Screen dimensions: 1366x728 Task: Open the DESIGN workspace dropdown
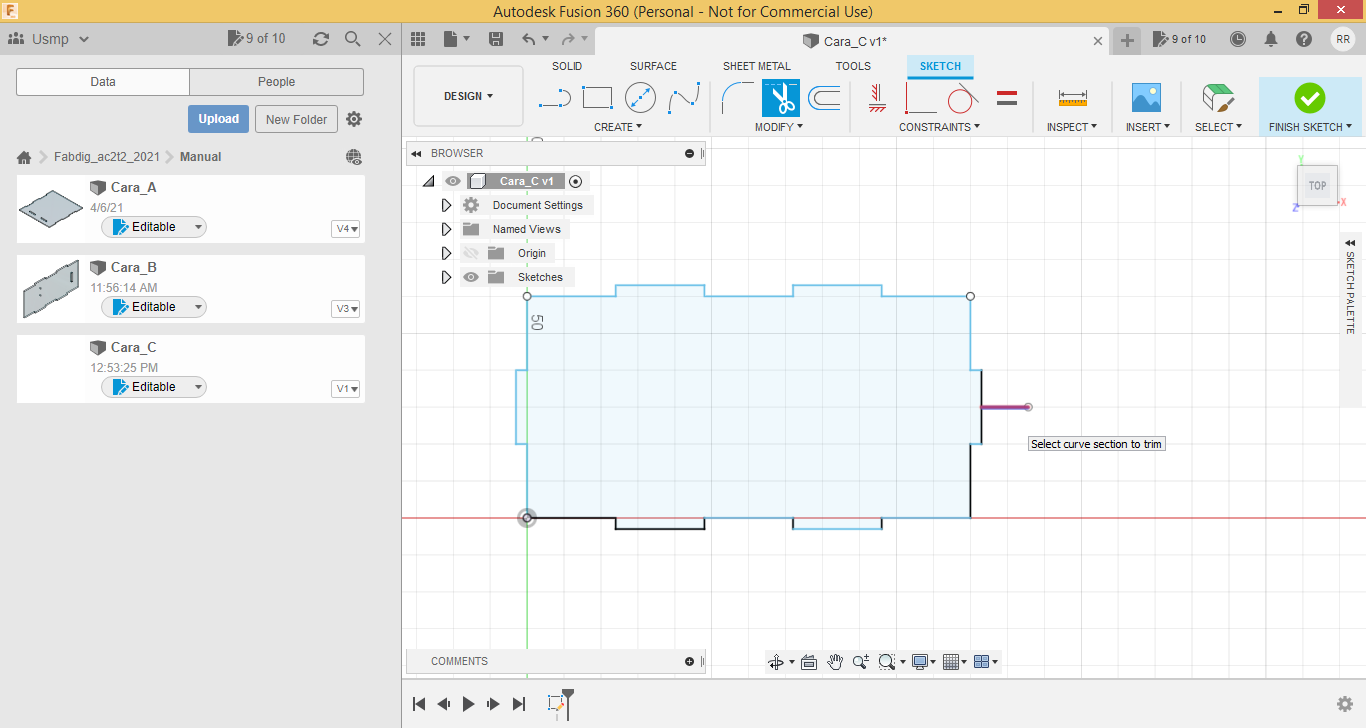(468, 96)
